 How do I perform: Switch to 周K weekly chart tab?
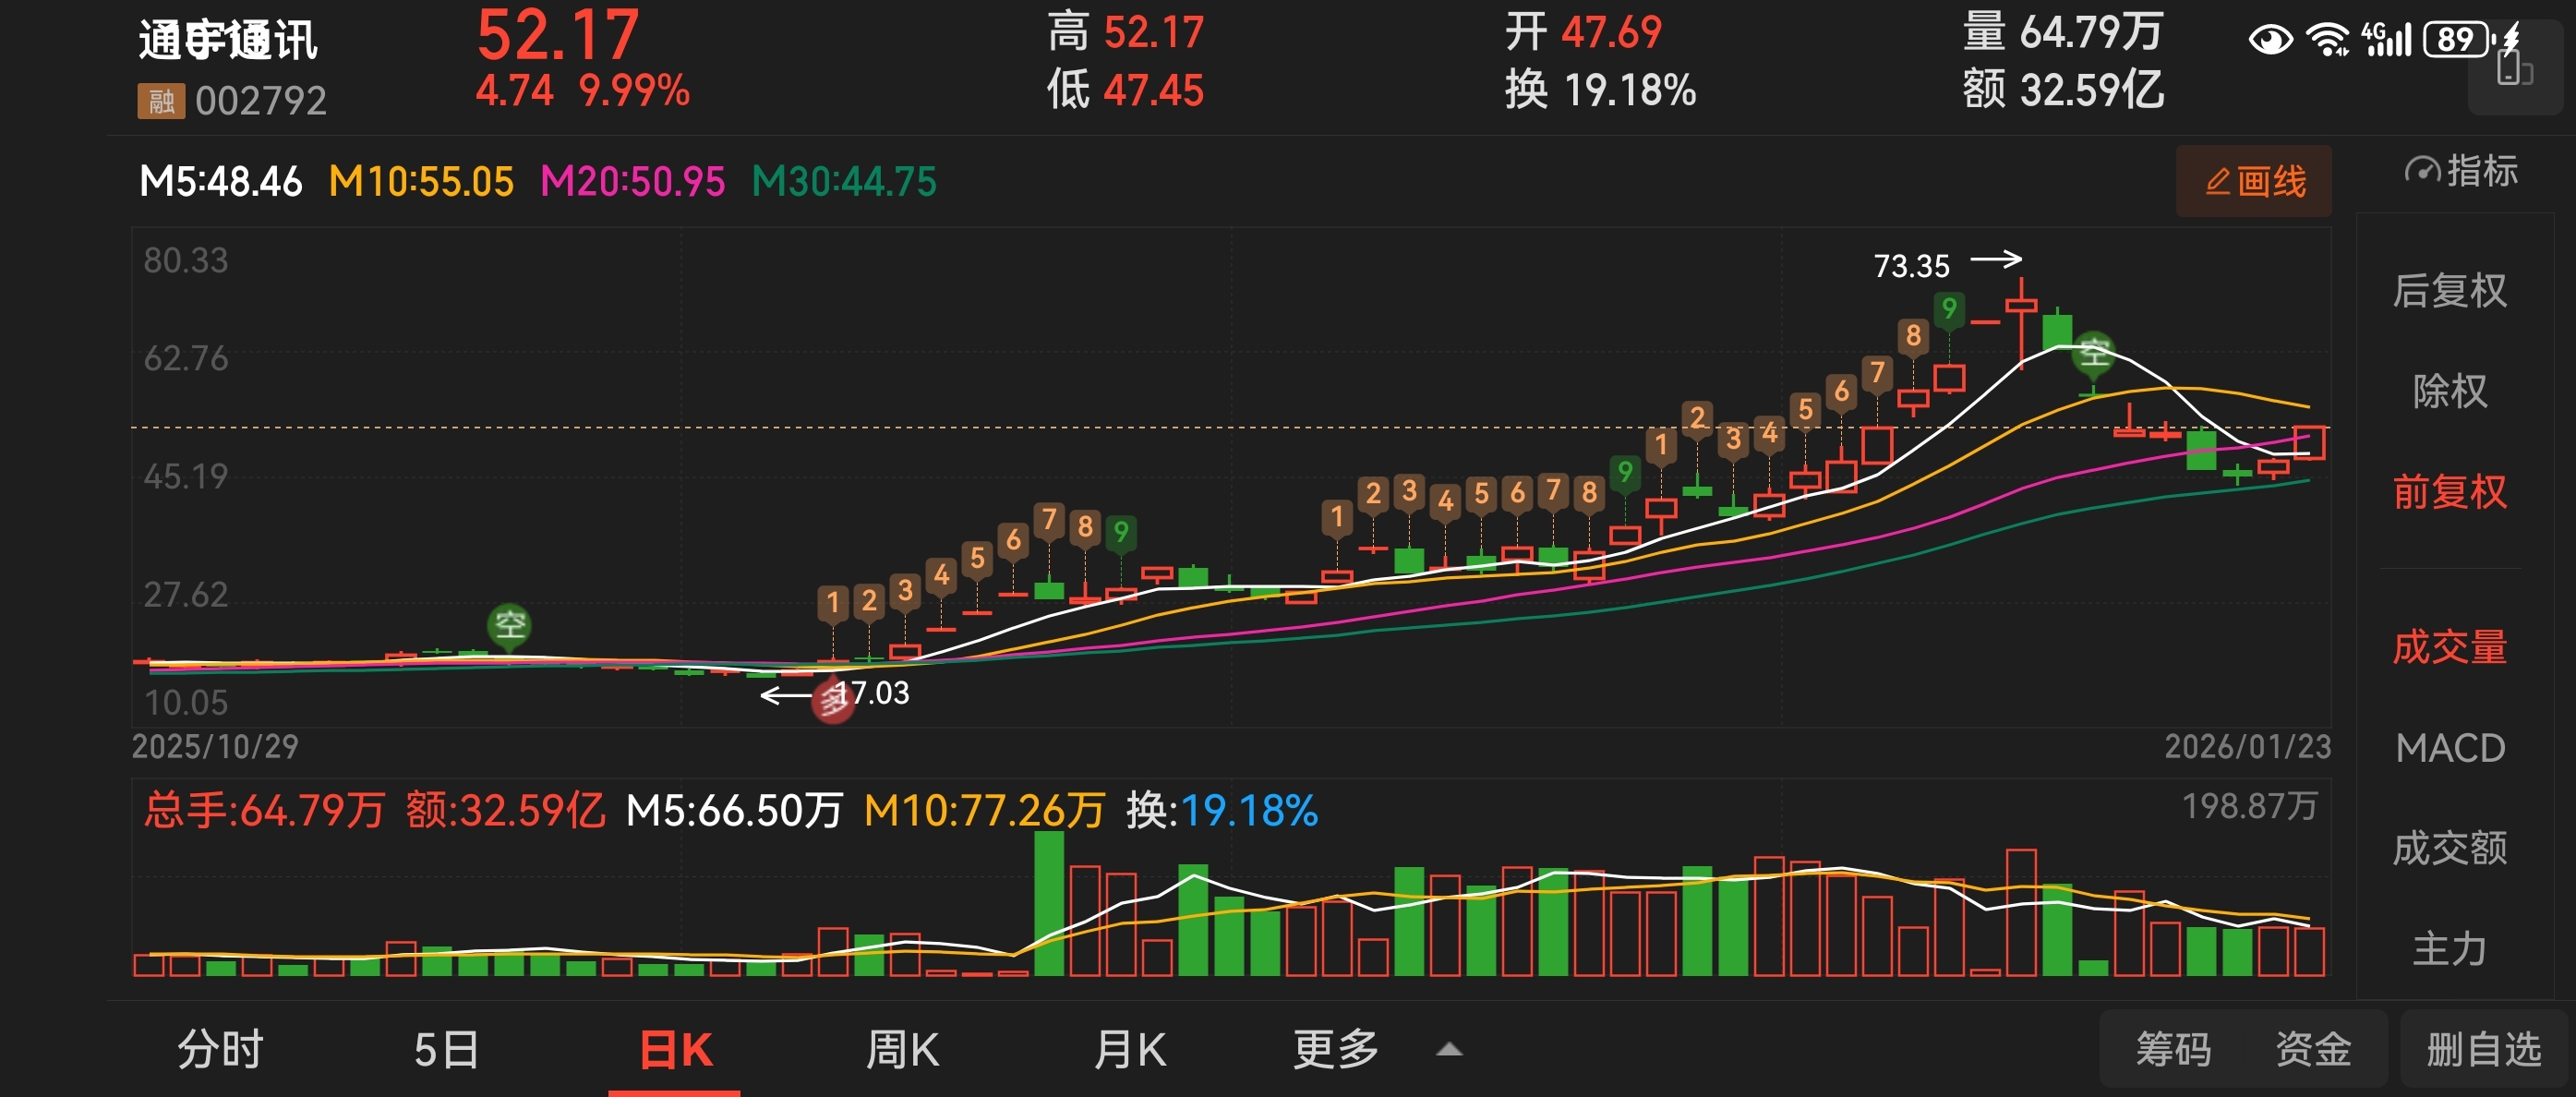[902, 1049]
